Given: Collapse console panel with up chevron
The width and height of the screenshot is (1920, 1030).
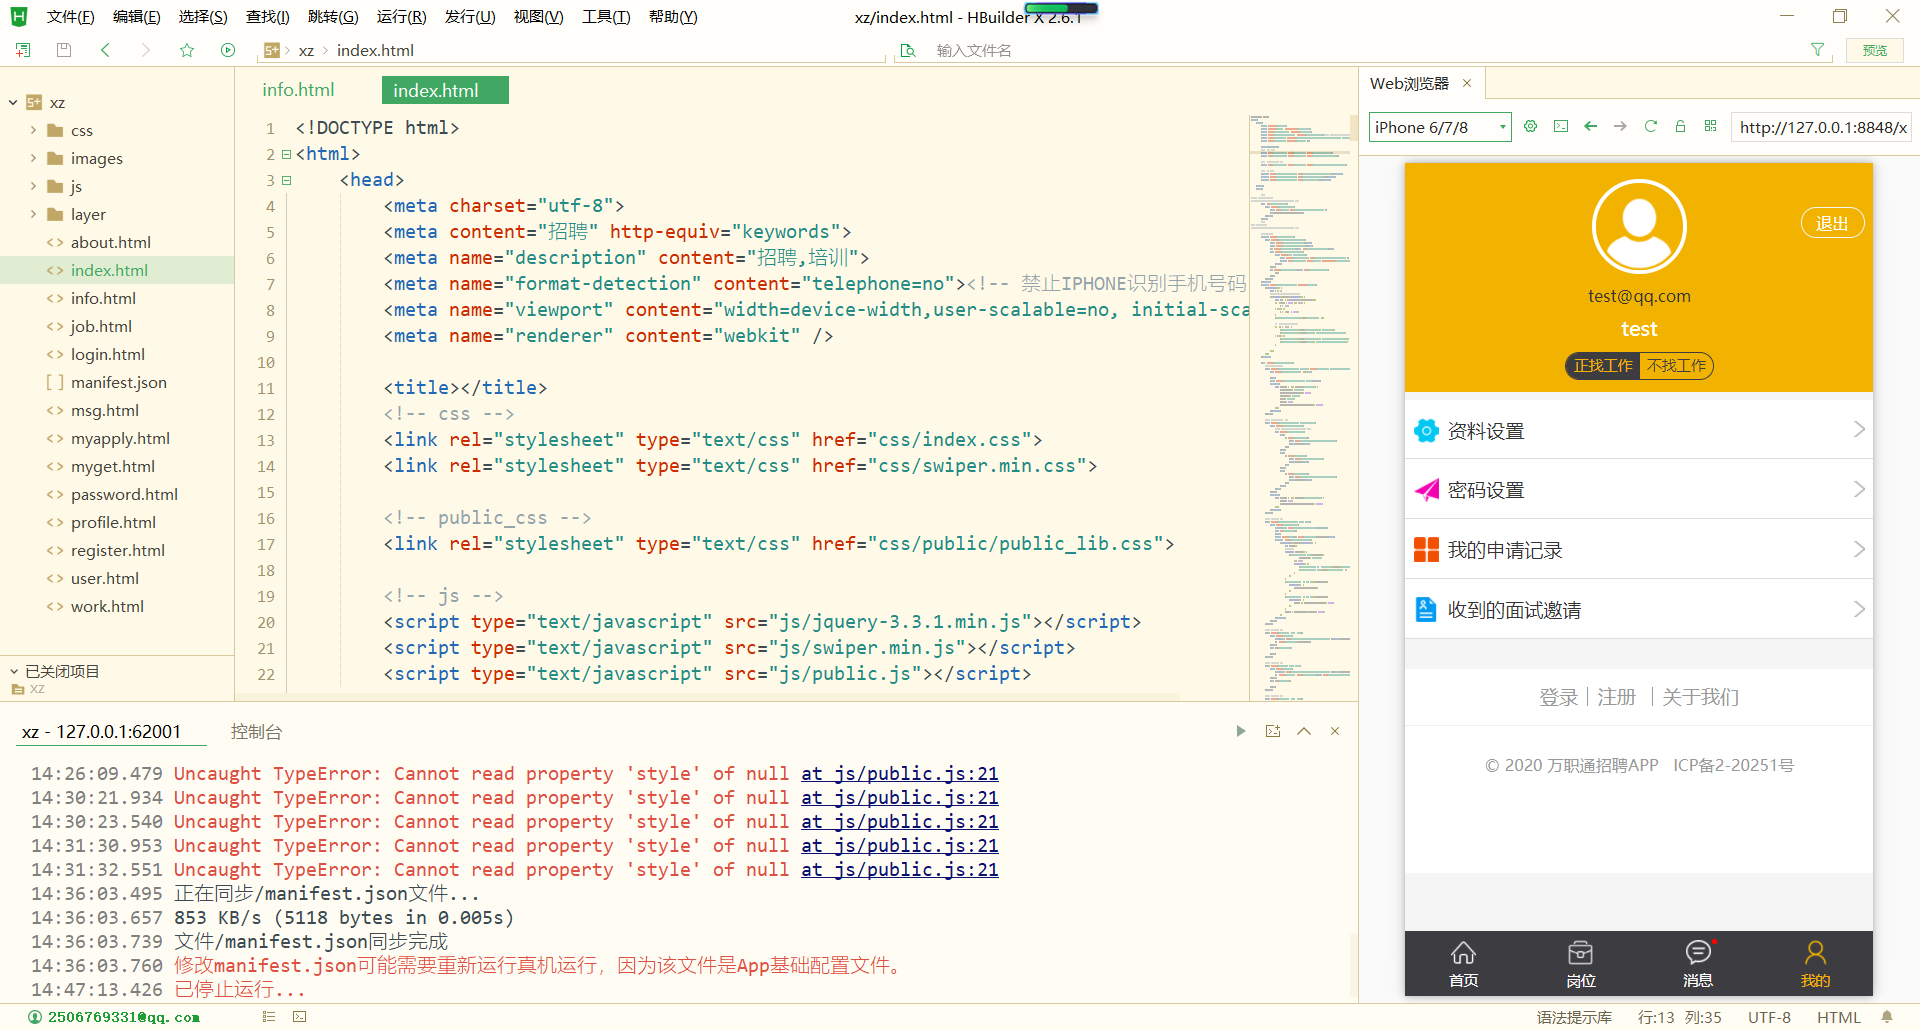Looking at the screenshot, I should point(1304,731).
